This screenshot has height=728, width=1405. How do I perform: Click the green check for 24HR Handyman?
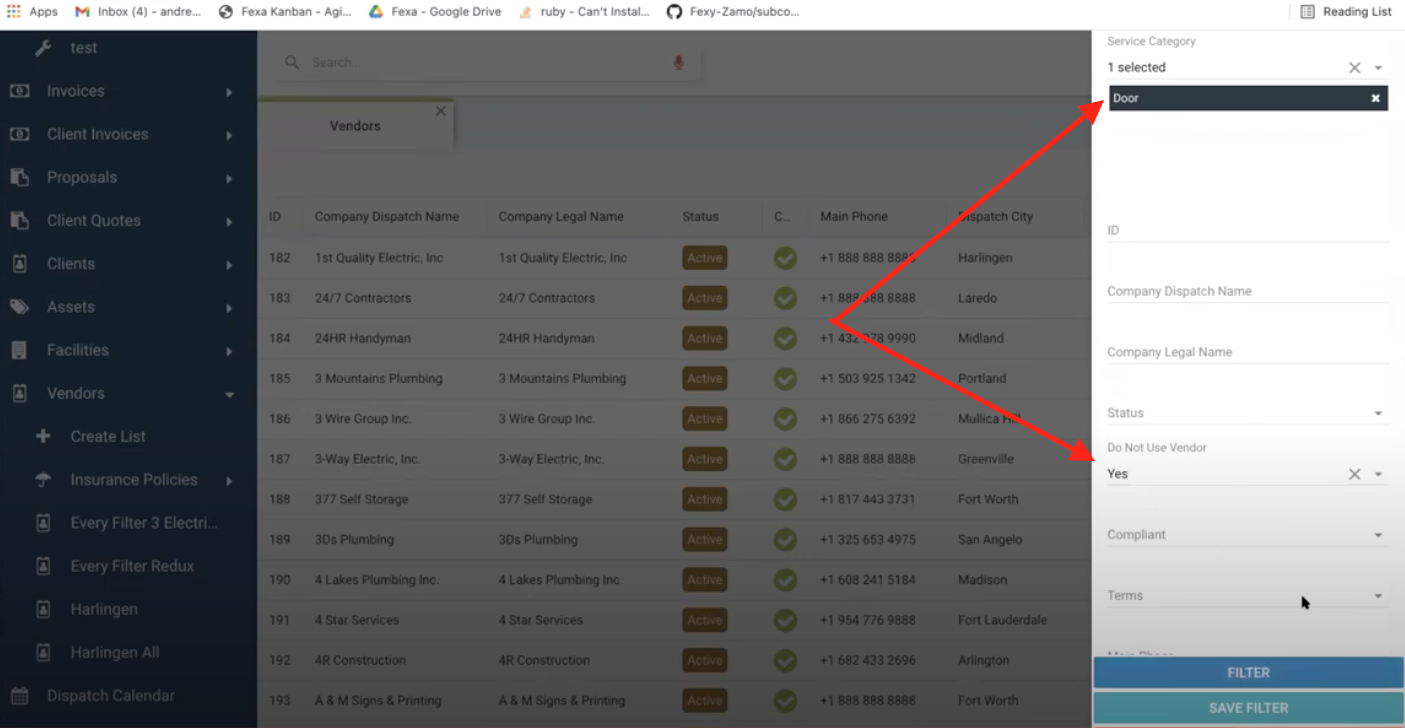785,339
